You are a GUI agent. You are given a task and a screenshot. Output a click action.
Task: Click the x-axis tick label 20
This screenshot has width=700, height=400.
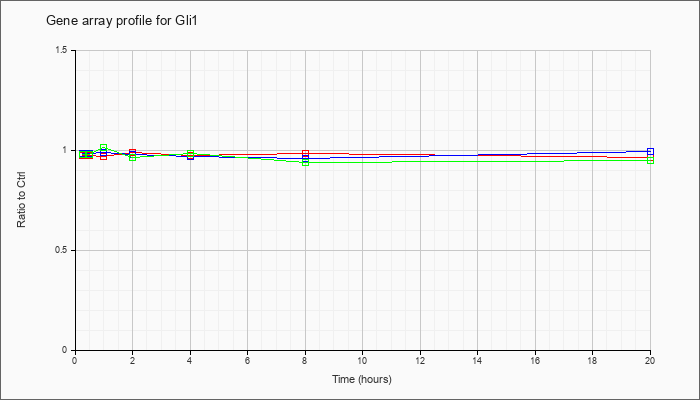[x=650, y=359]
